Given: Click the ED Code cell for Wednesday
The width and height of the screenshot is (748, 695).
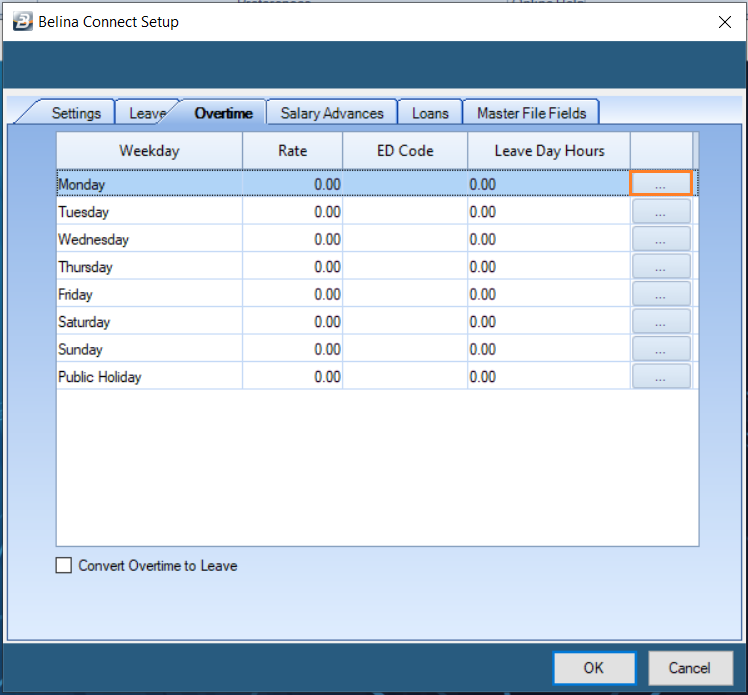Looking at the screenshot, I should [405, 239].
